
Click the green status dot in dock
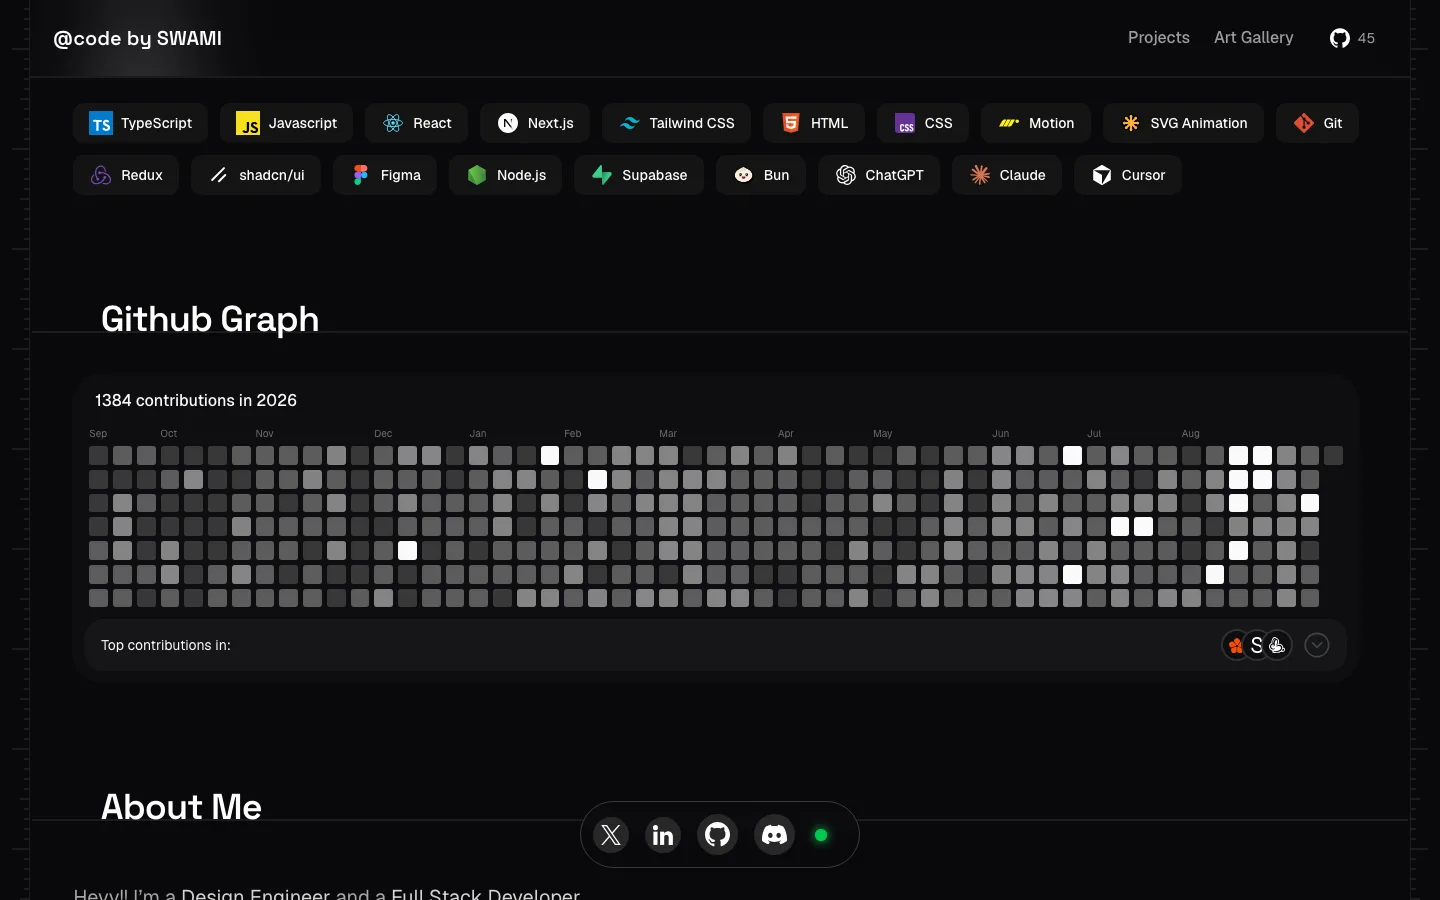click(821, 835)
